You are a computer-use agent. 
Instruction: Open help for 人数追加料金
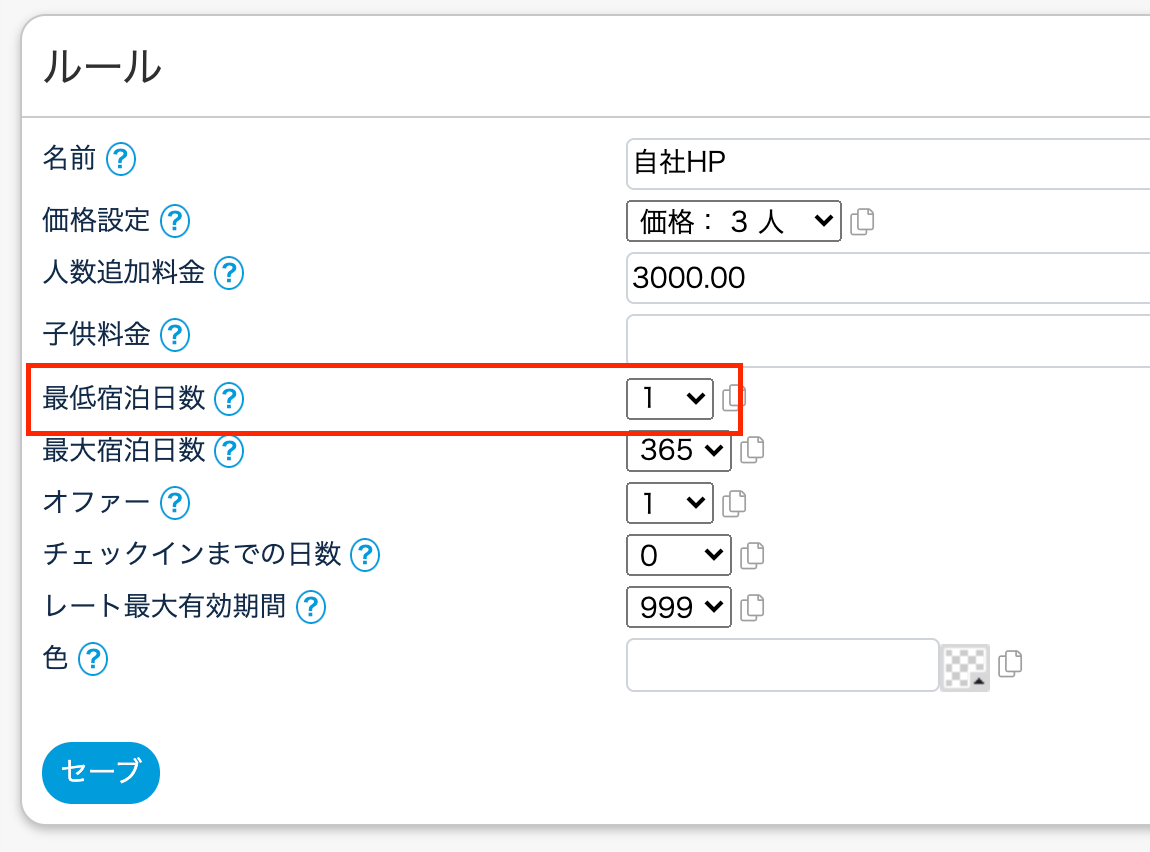230,272
